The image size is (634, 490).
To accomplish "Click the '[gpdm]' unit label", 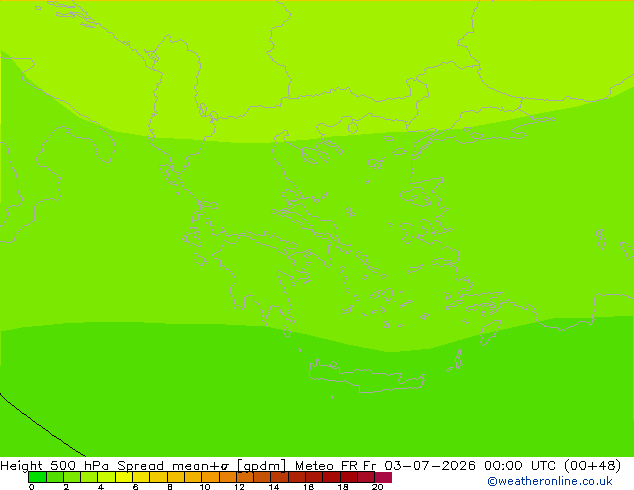I will [x=261, y=466].
